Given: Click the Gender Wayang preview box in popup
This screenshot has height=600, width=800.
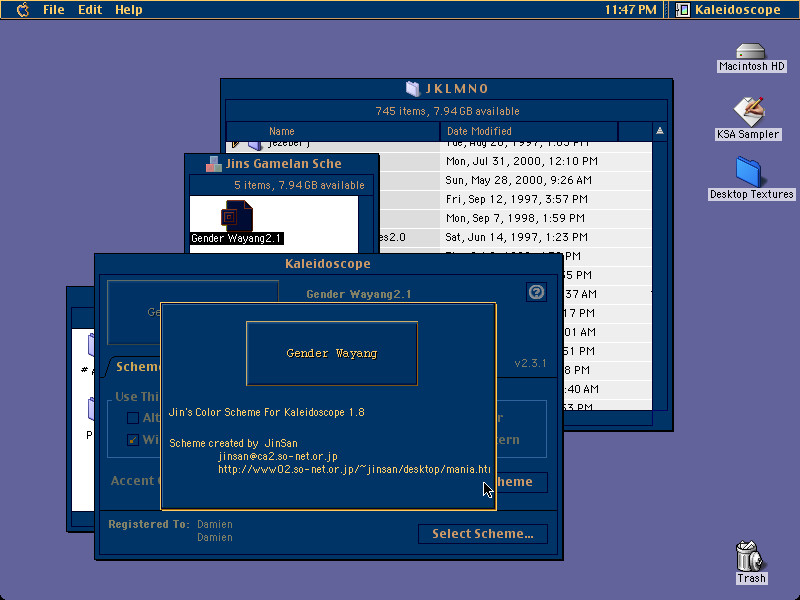Looking at the screenshot, I should (332, 353).
